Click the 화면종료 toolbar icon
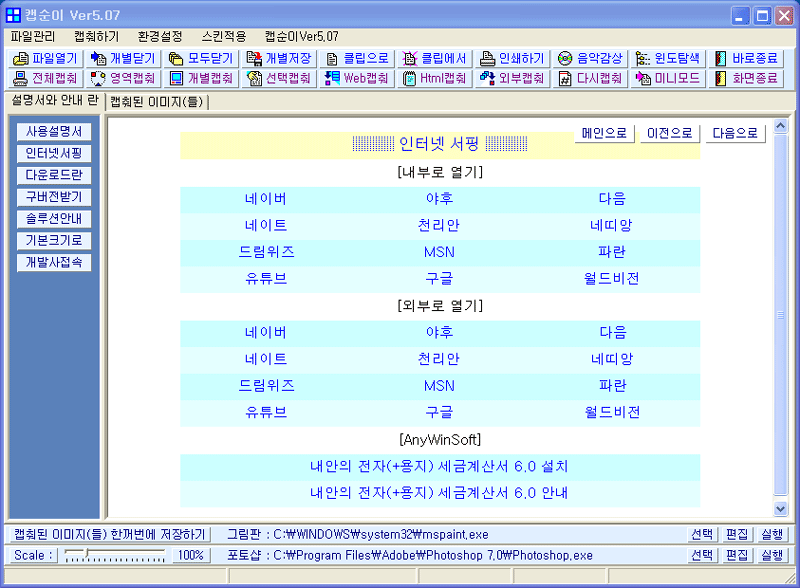This screenshot has height=588, width=800. (720, 78)
